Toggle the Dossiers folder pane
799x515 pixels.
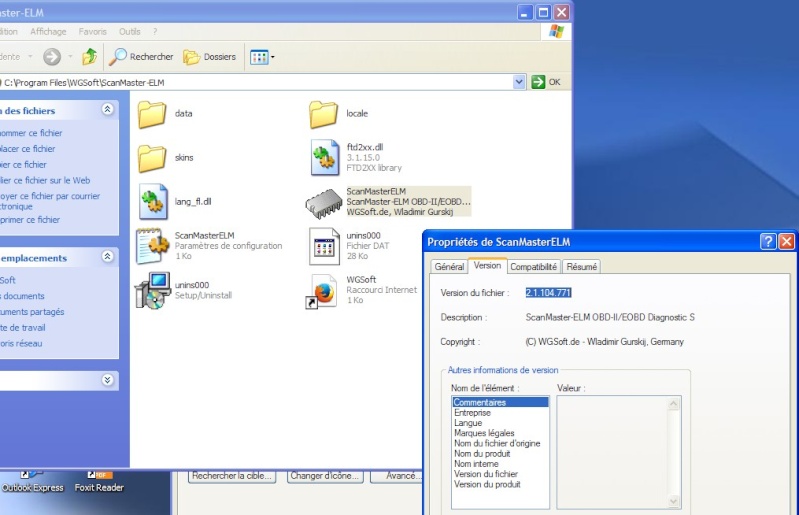pyautogui.click(x=209, y=57)
